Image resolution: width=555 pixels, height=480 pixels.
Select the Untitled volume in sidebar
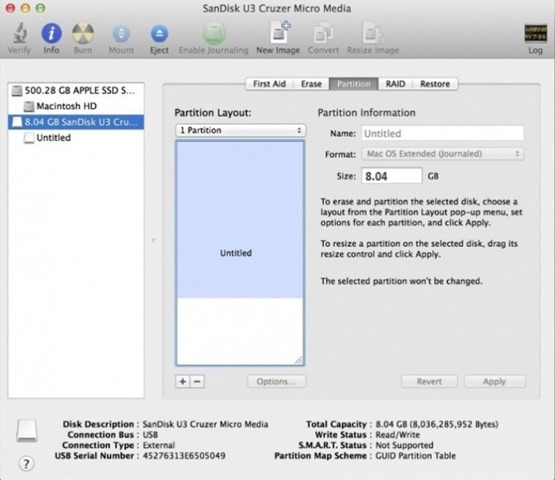point(76,138)
